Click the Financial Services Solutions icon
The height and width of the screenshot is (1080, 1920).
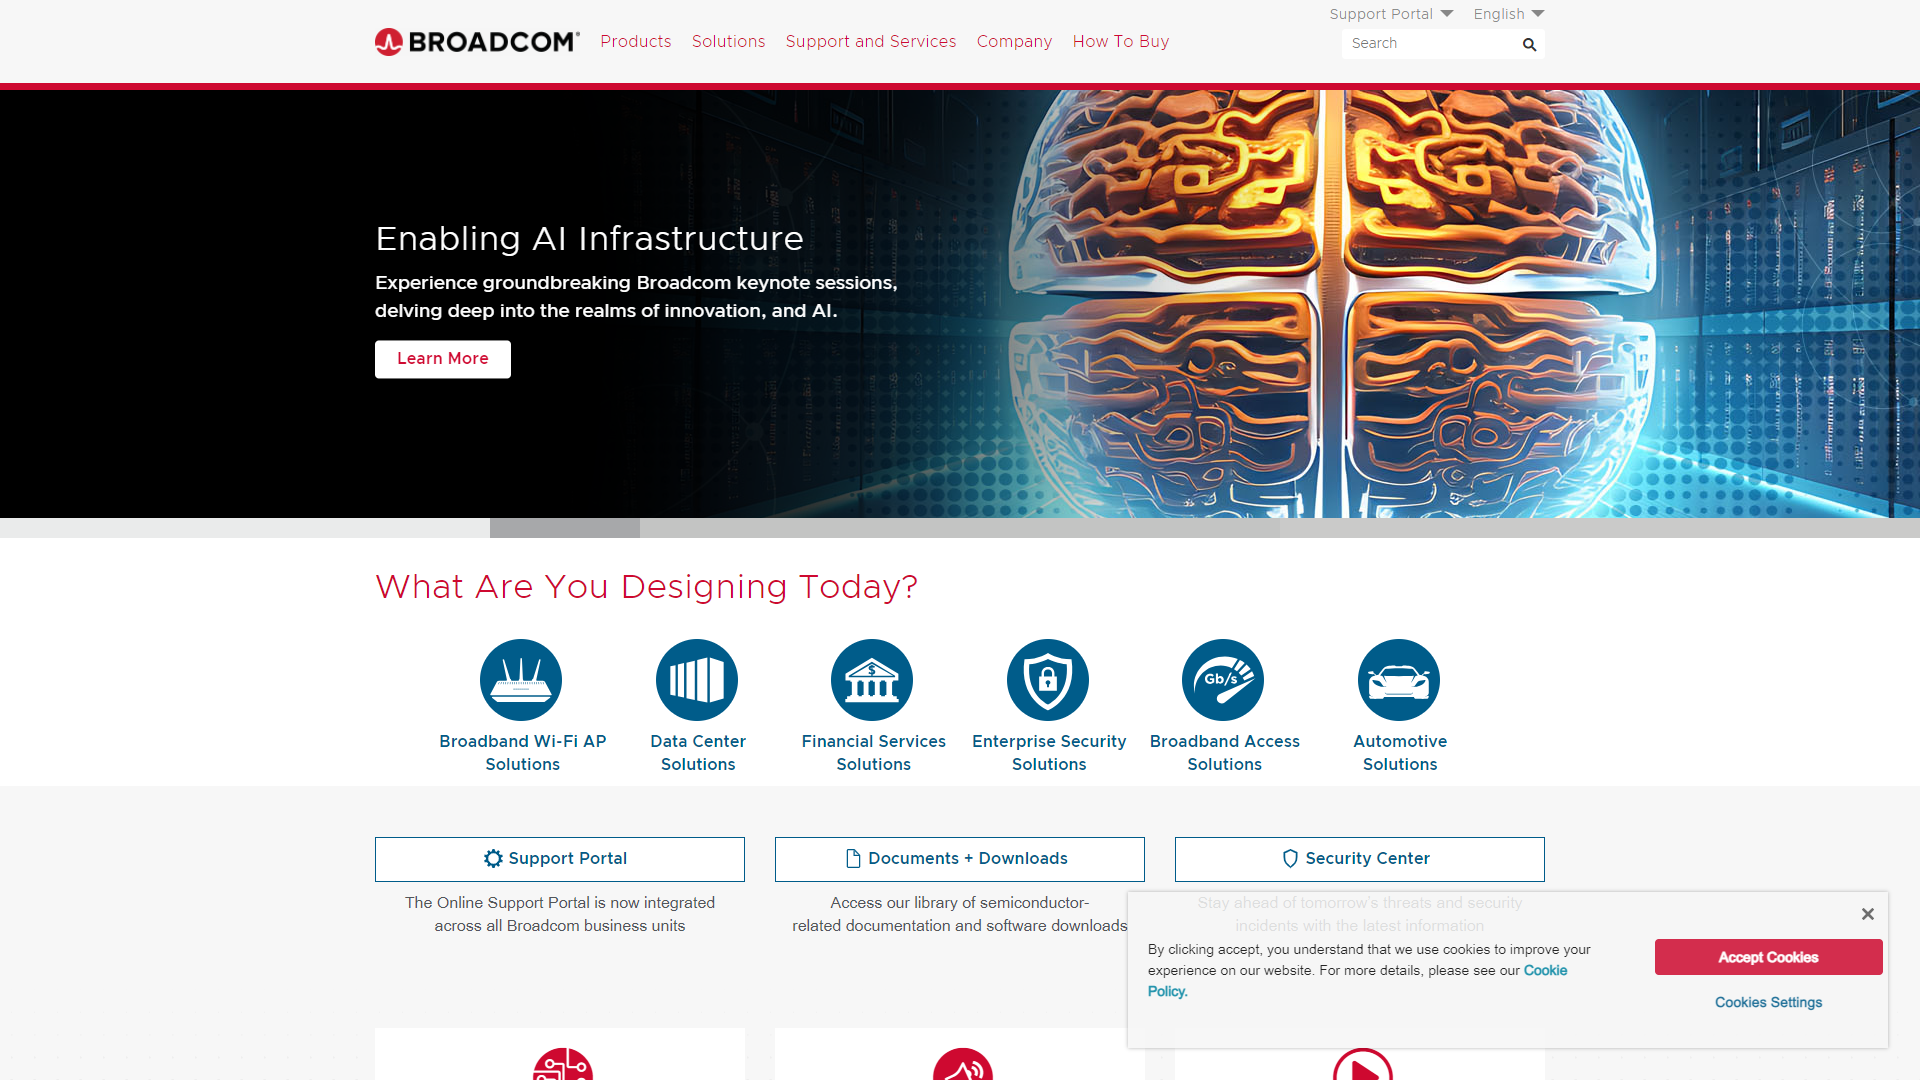point(872,679)
